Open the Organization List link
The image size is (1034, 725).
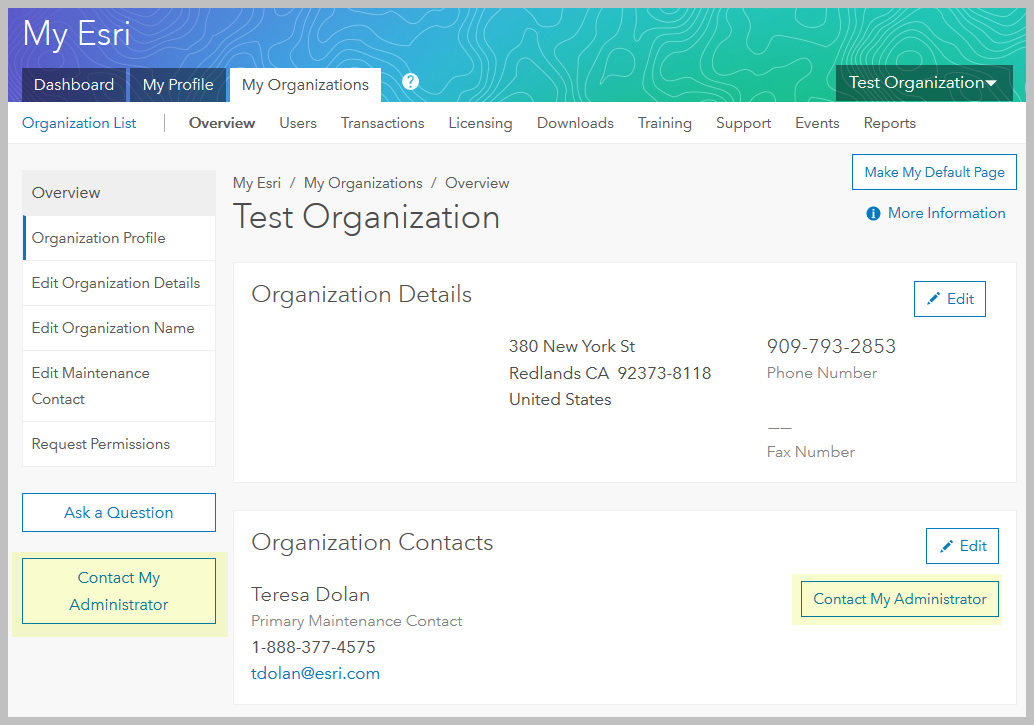79,123
